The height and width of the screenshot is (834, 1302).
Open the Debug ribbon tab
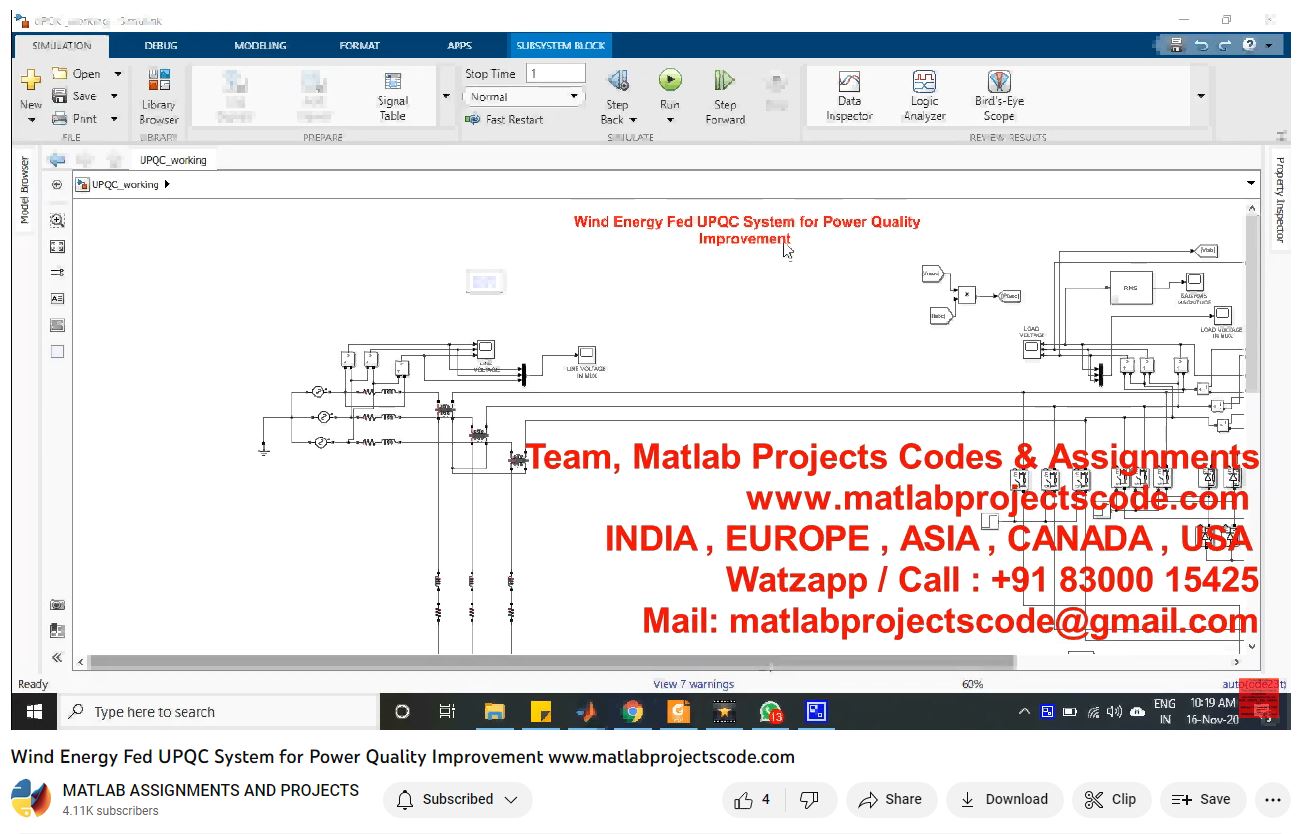160,45
